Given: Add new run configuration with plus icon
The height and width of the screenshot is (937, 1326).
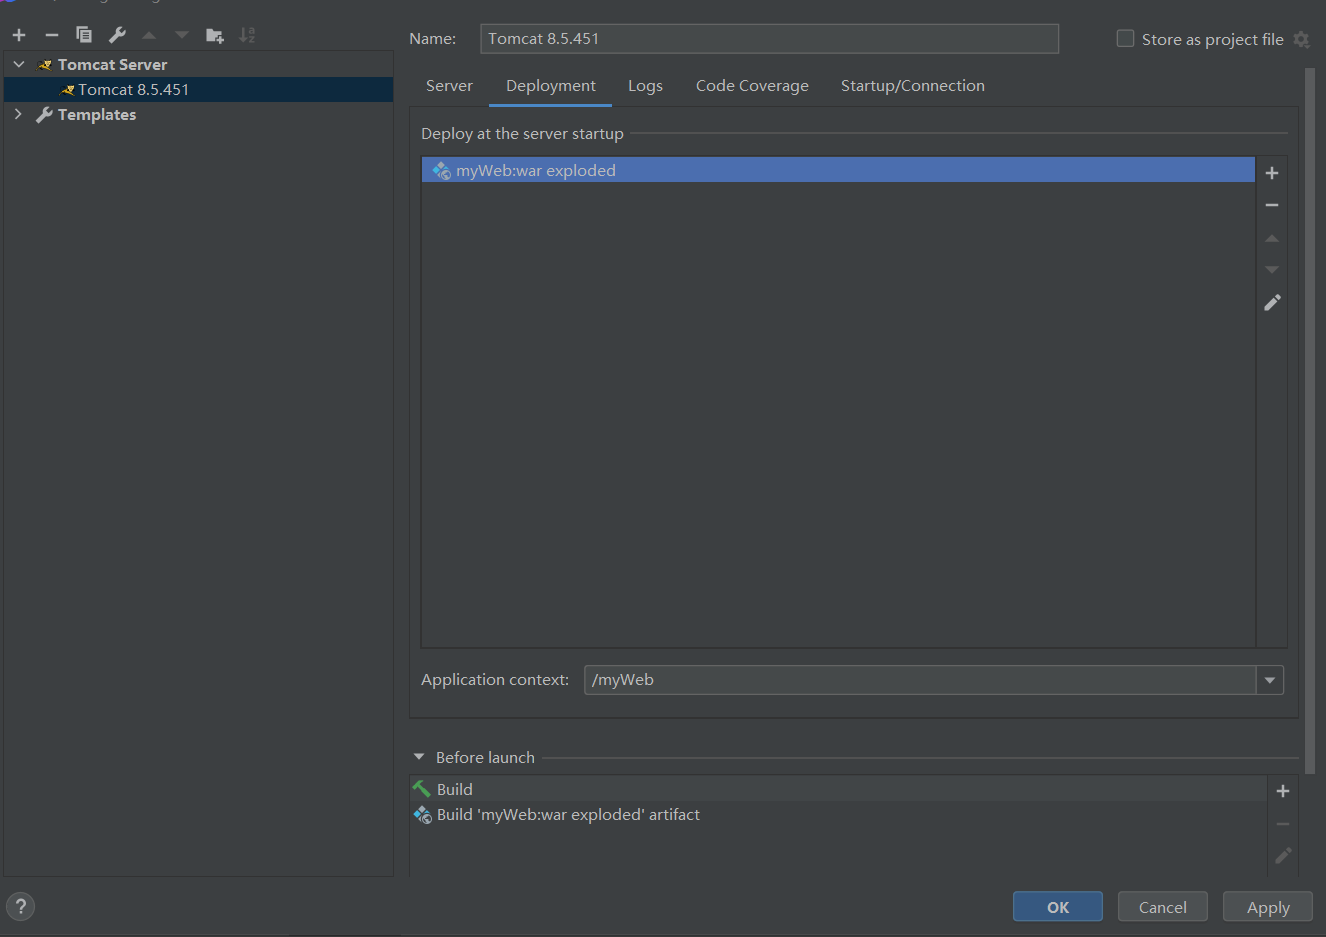Looking at the screenshot, I should 19,35.
